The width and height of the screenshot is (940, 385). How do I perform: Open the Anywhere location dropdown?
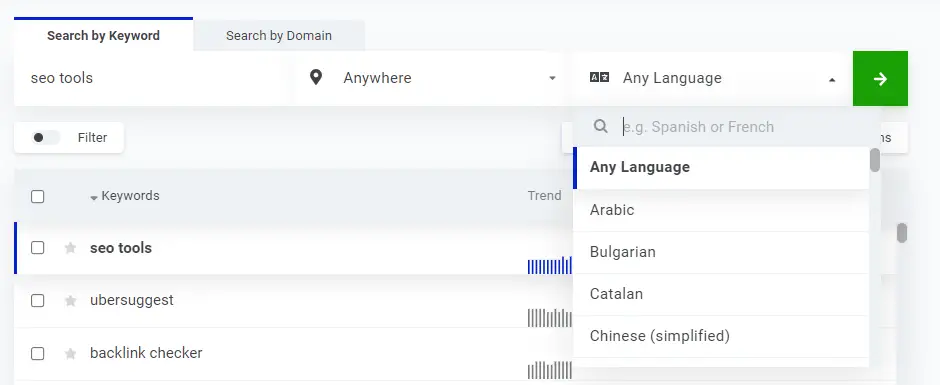pyautogui.click(x=429, y=79)
